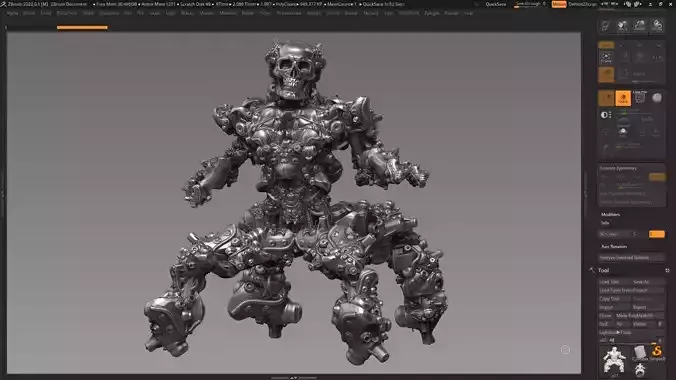Click the Export button in Tool palette

click(648, 307)
